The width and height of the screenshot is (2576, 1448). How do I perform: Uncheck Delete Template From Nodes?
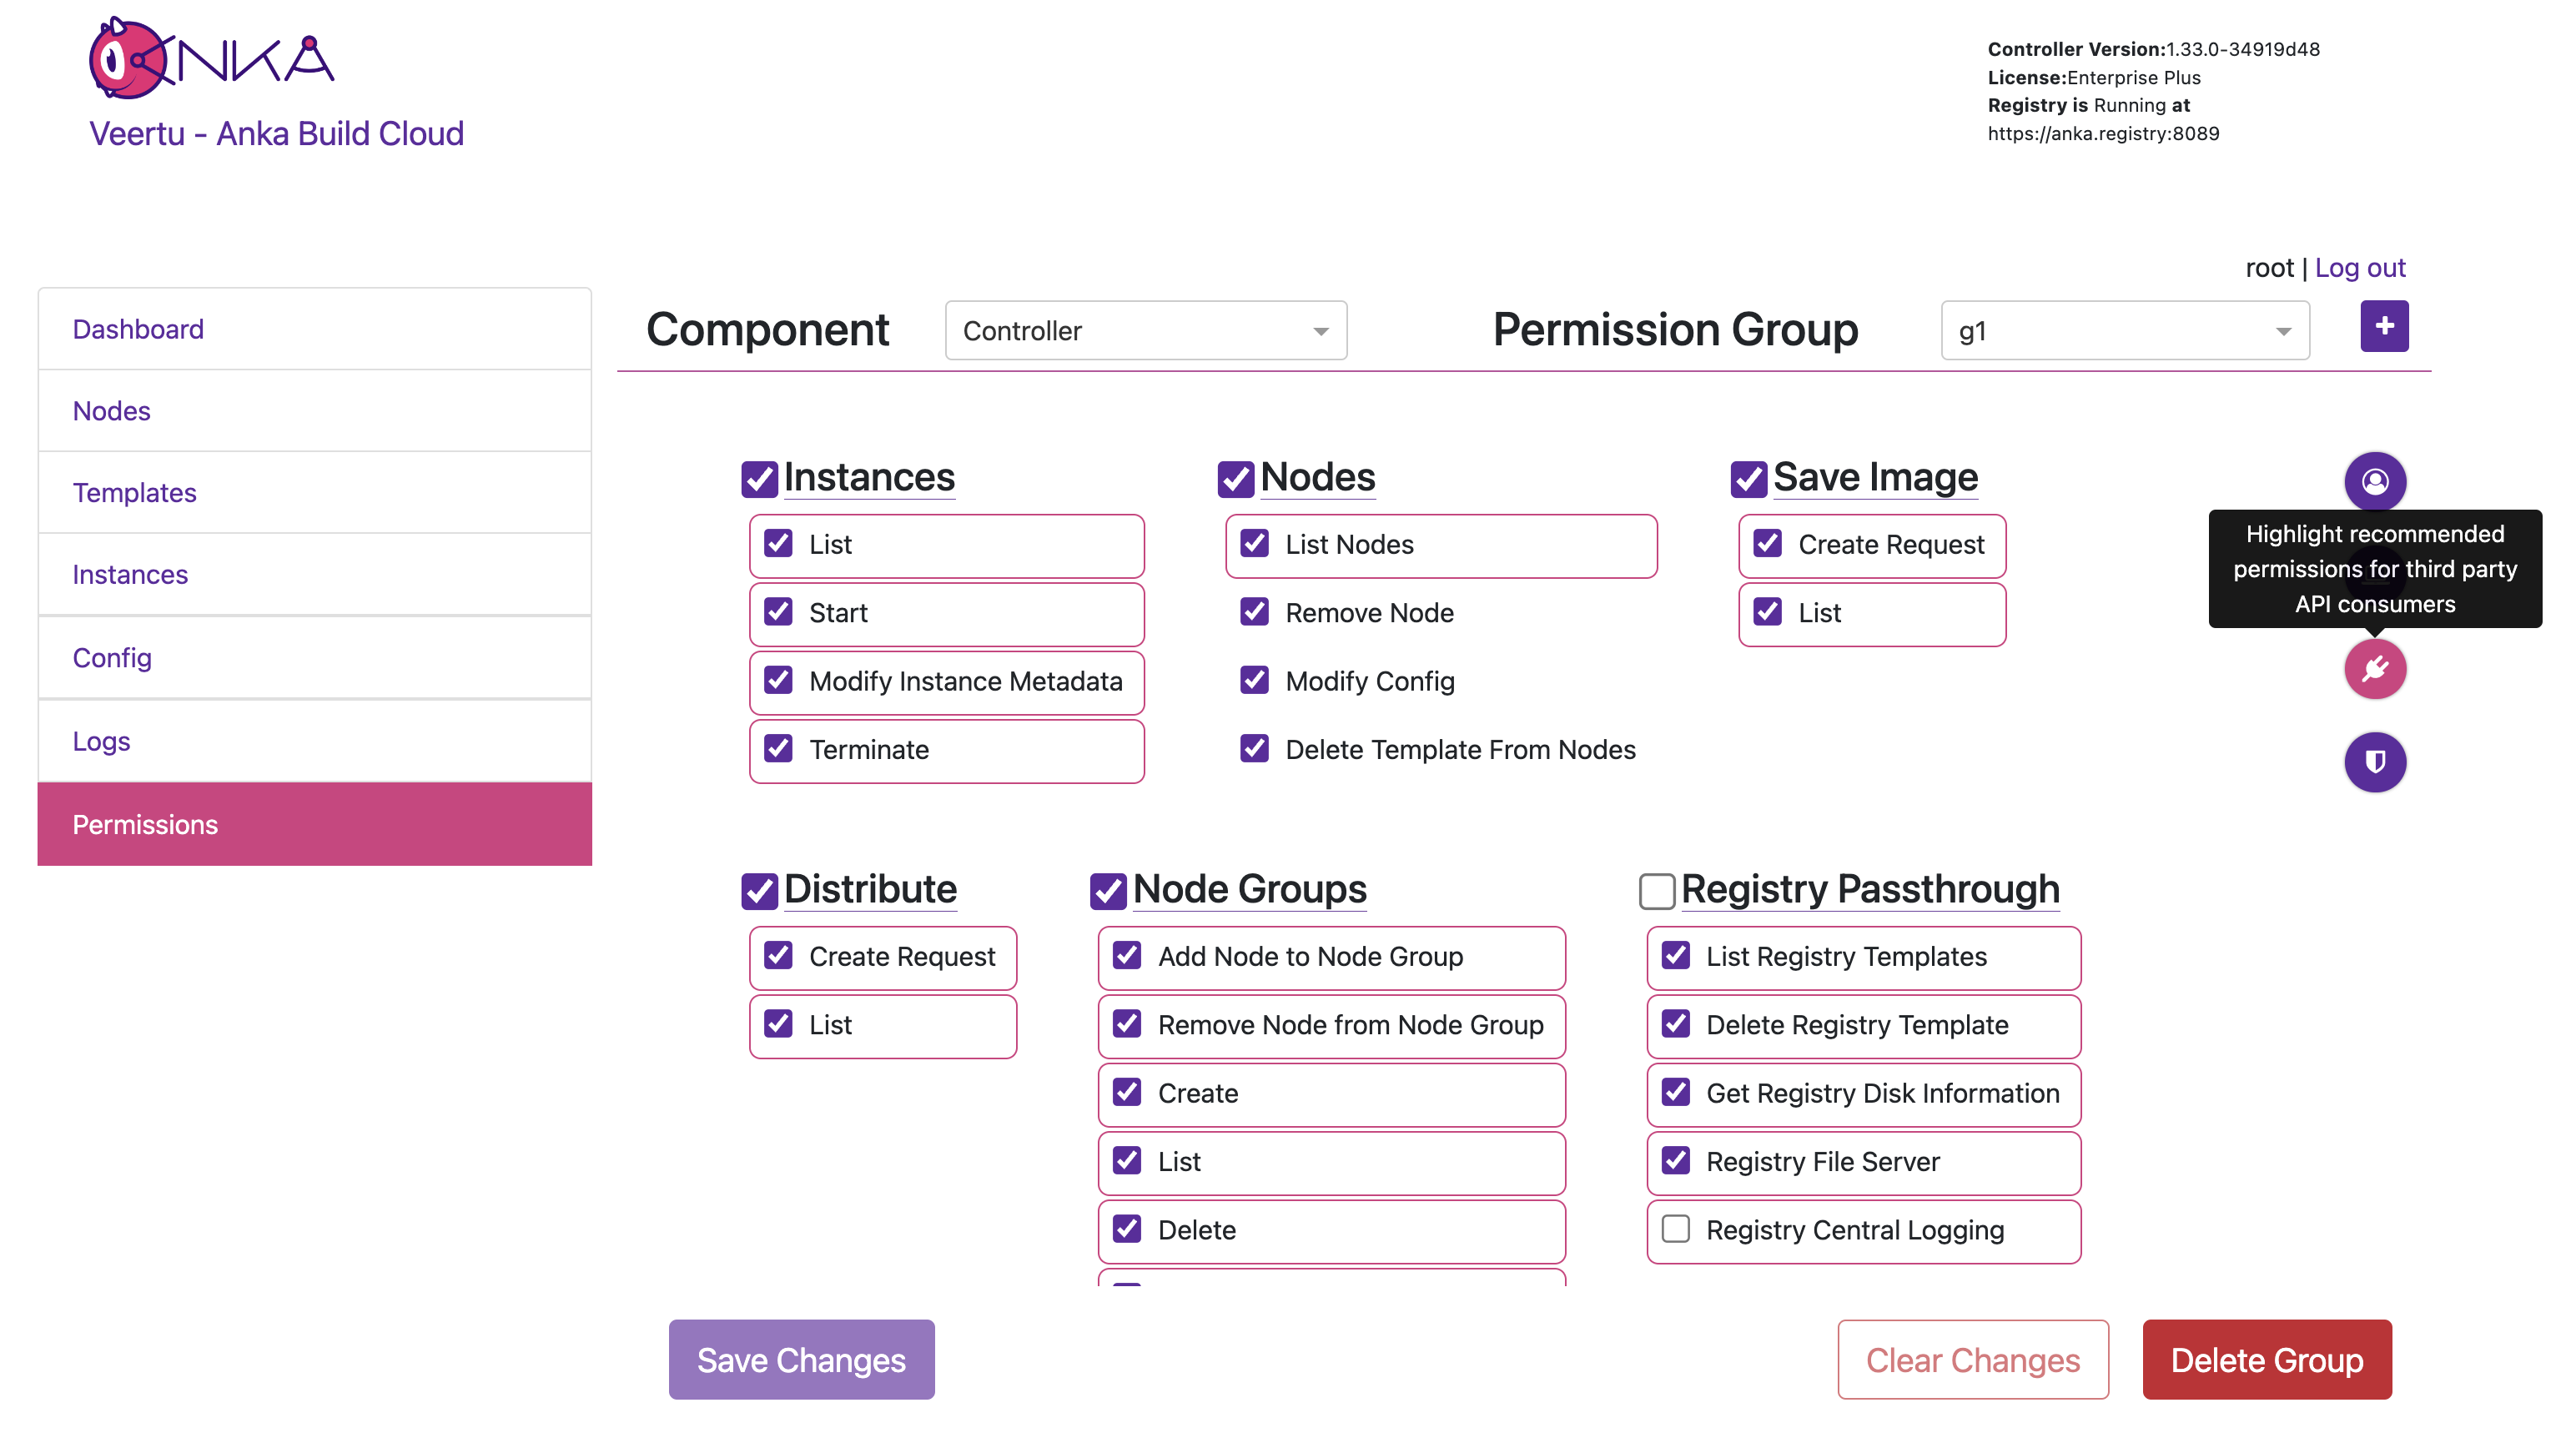coord(1254,749)
